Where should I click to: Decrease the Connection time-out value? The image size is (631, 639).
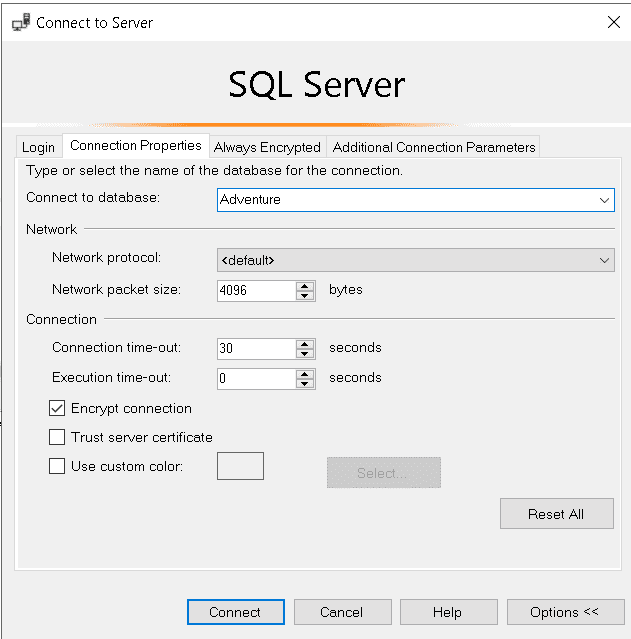click(304, 354)
